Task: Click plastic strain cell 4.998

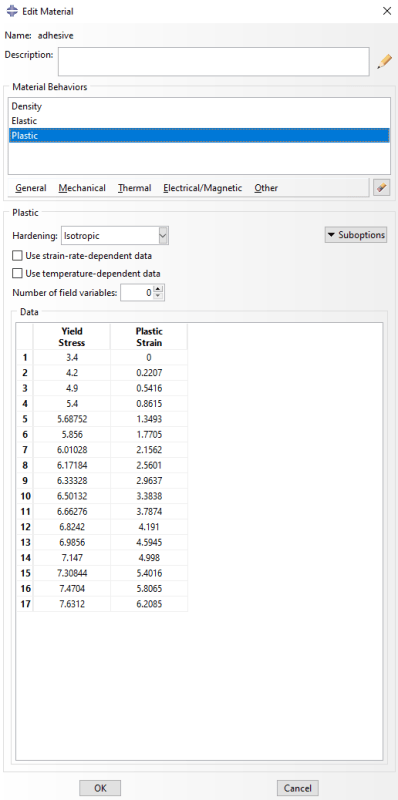Action: pyautogui.click(x=148, y=558)
